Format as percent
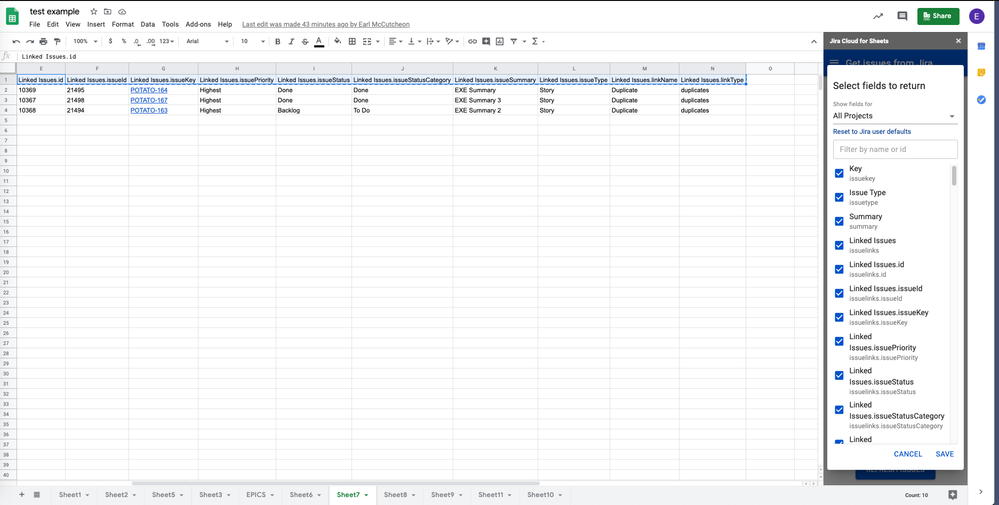This screenshot has height=505, width=999. coord(124,41)
